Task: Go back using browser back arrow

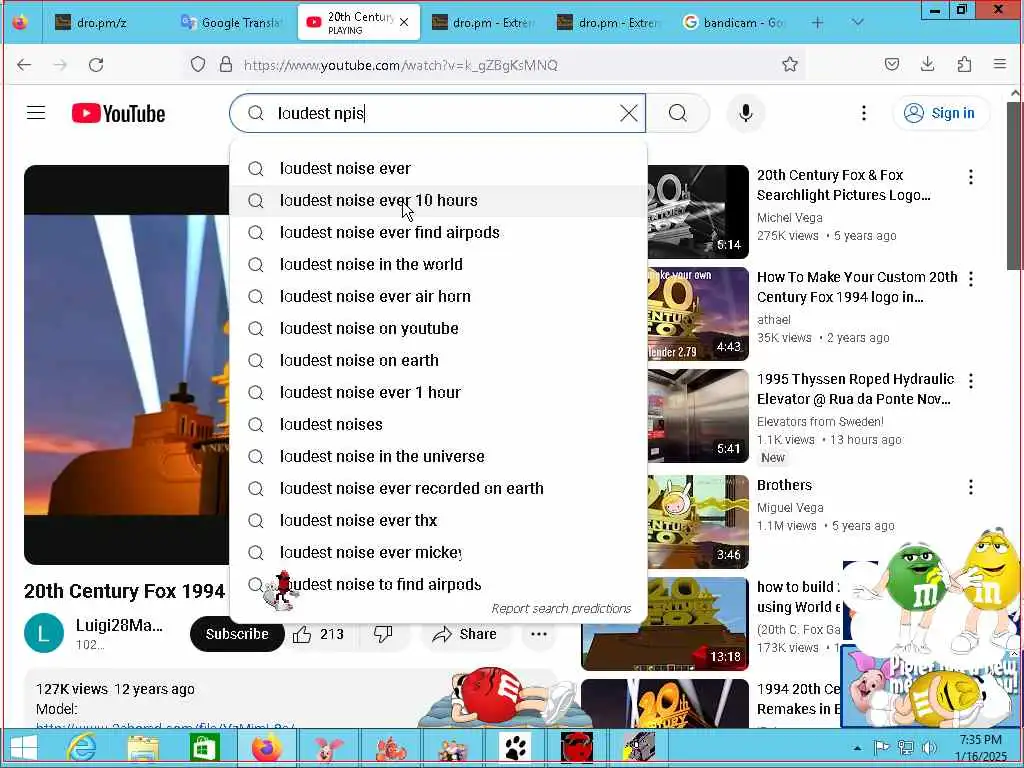Action: point(24,65)
